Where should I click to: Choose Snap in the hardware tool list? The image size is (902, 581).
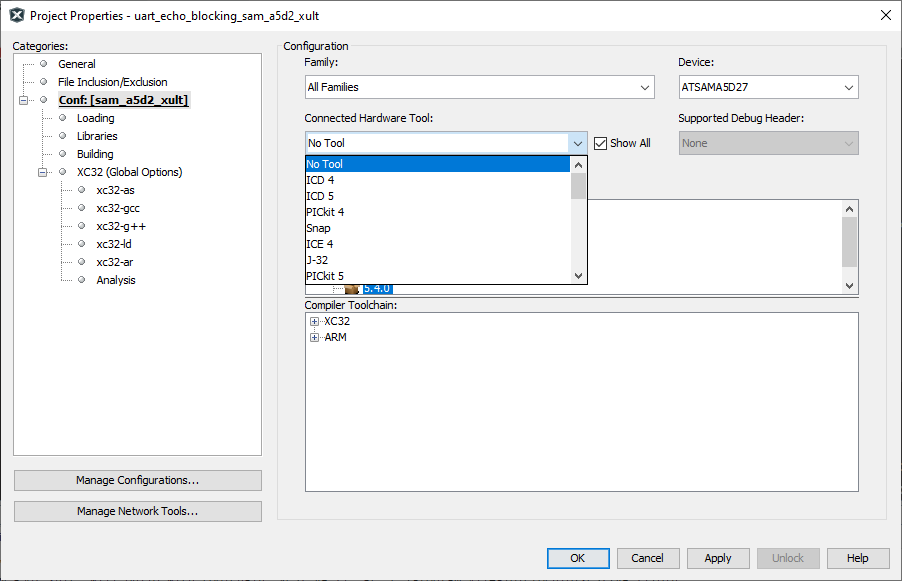click(x=318, y=228)
